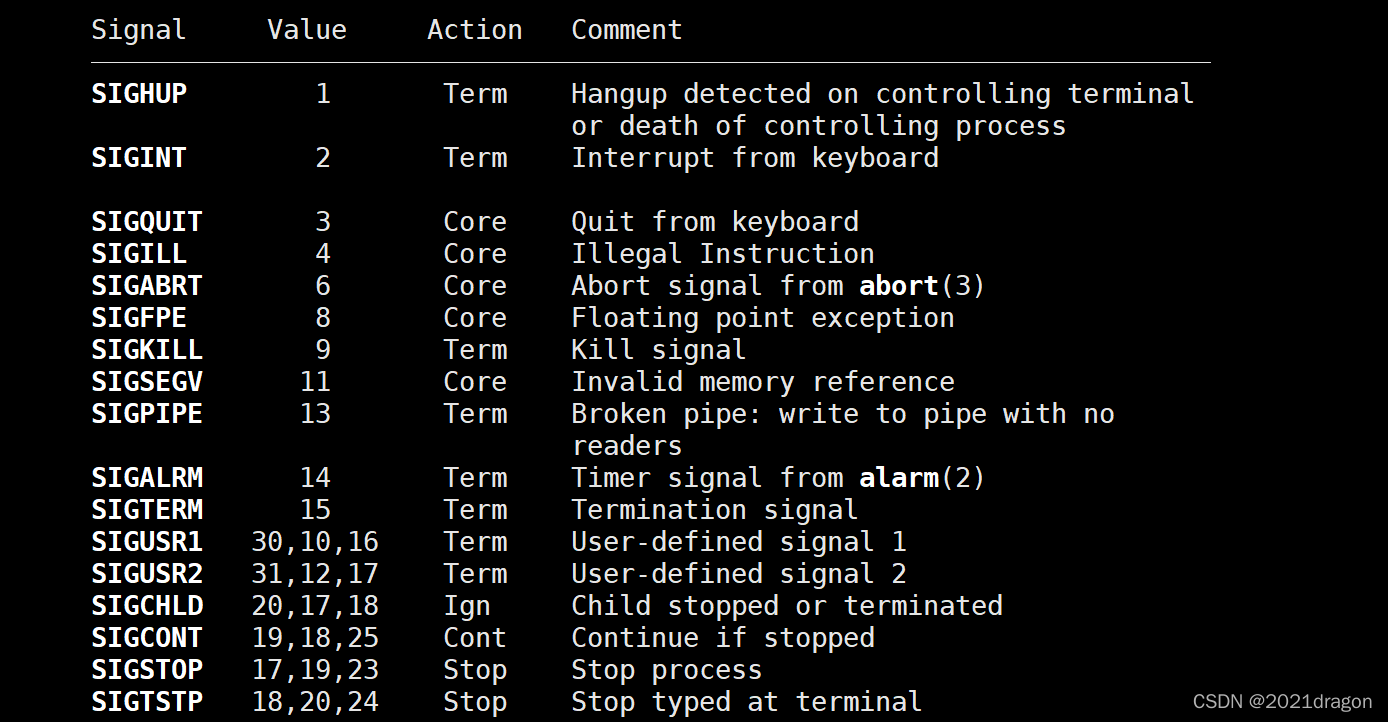Click the Comment column header
The height and width of the screenshot is (722, 1388).
627,30
